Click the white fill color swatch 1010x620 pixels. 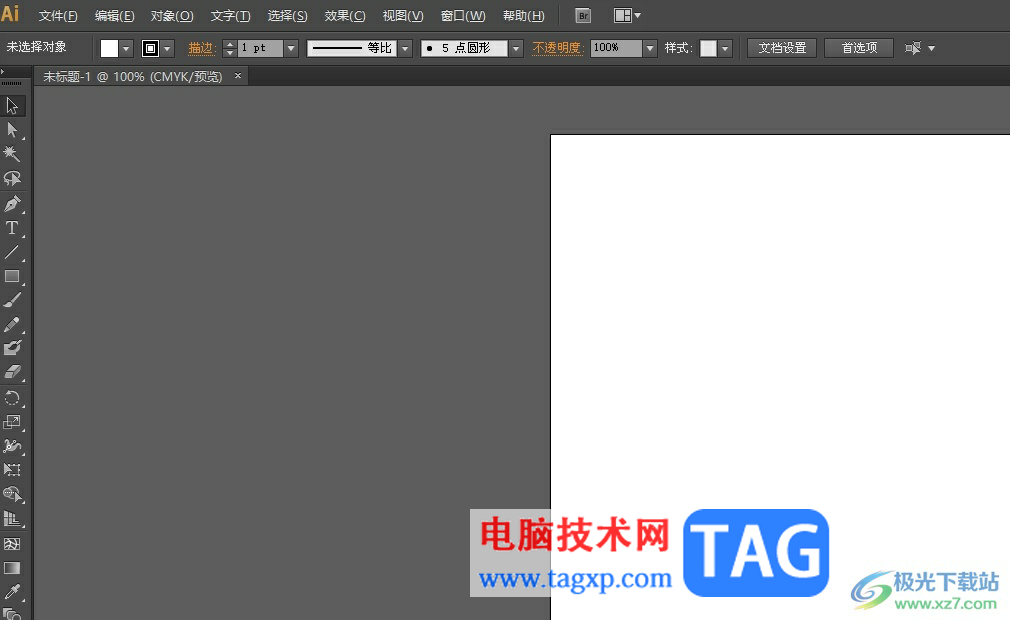coord(110,48)
